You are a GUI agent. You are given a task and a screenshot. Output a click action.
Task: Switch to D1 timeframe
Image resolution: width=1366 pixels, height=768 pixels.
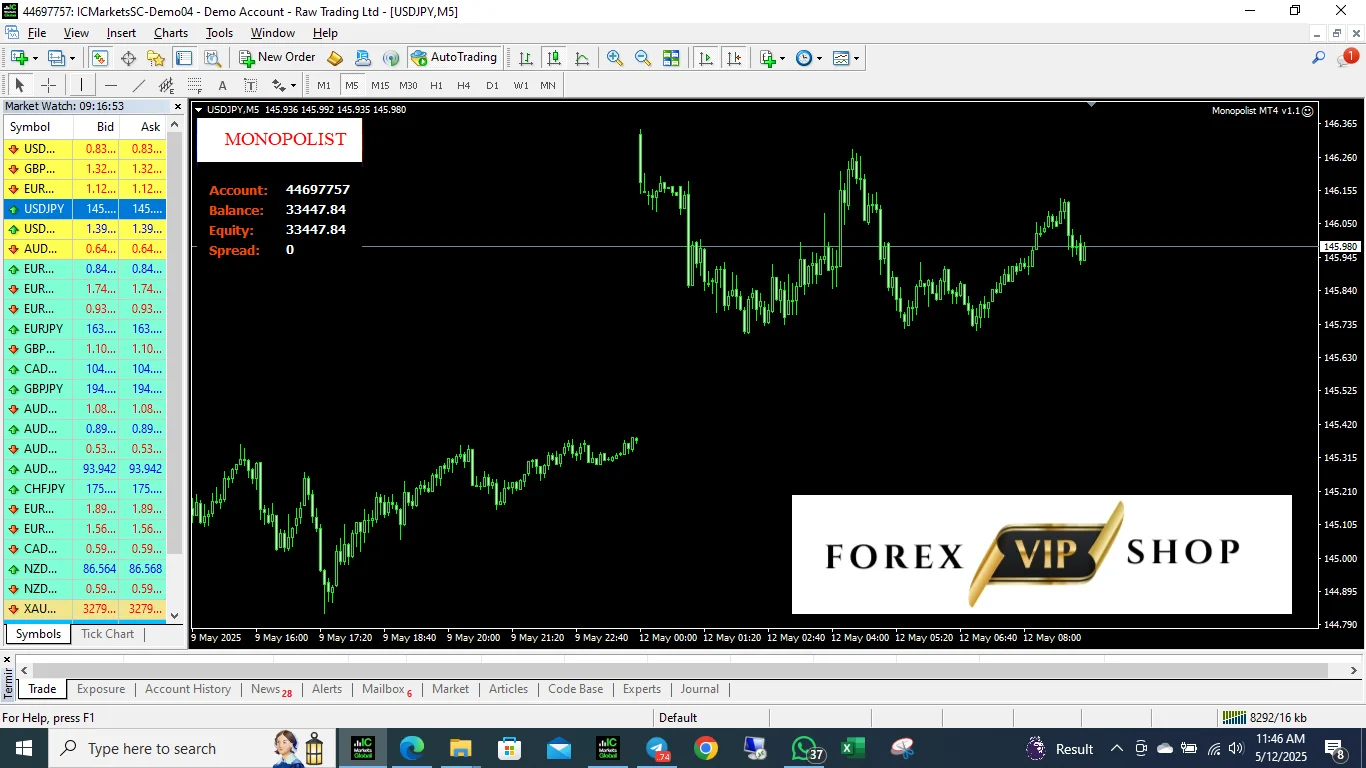tap(492, 85)
